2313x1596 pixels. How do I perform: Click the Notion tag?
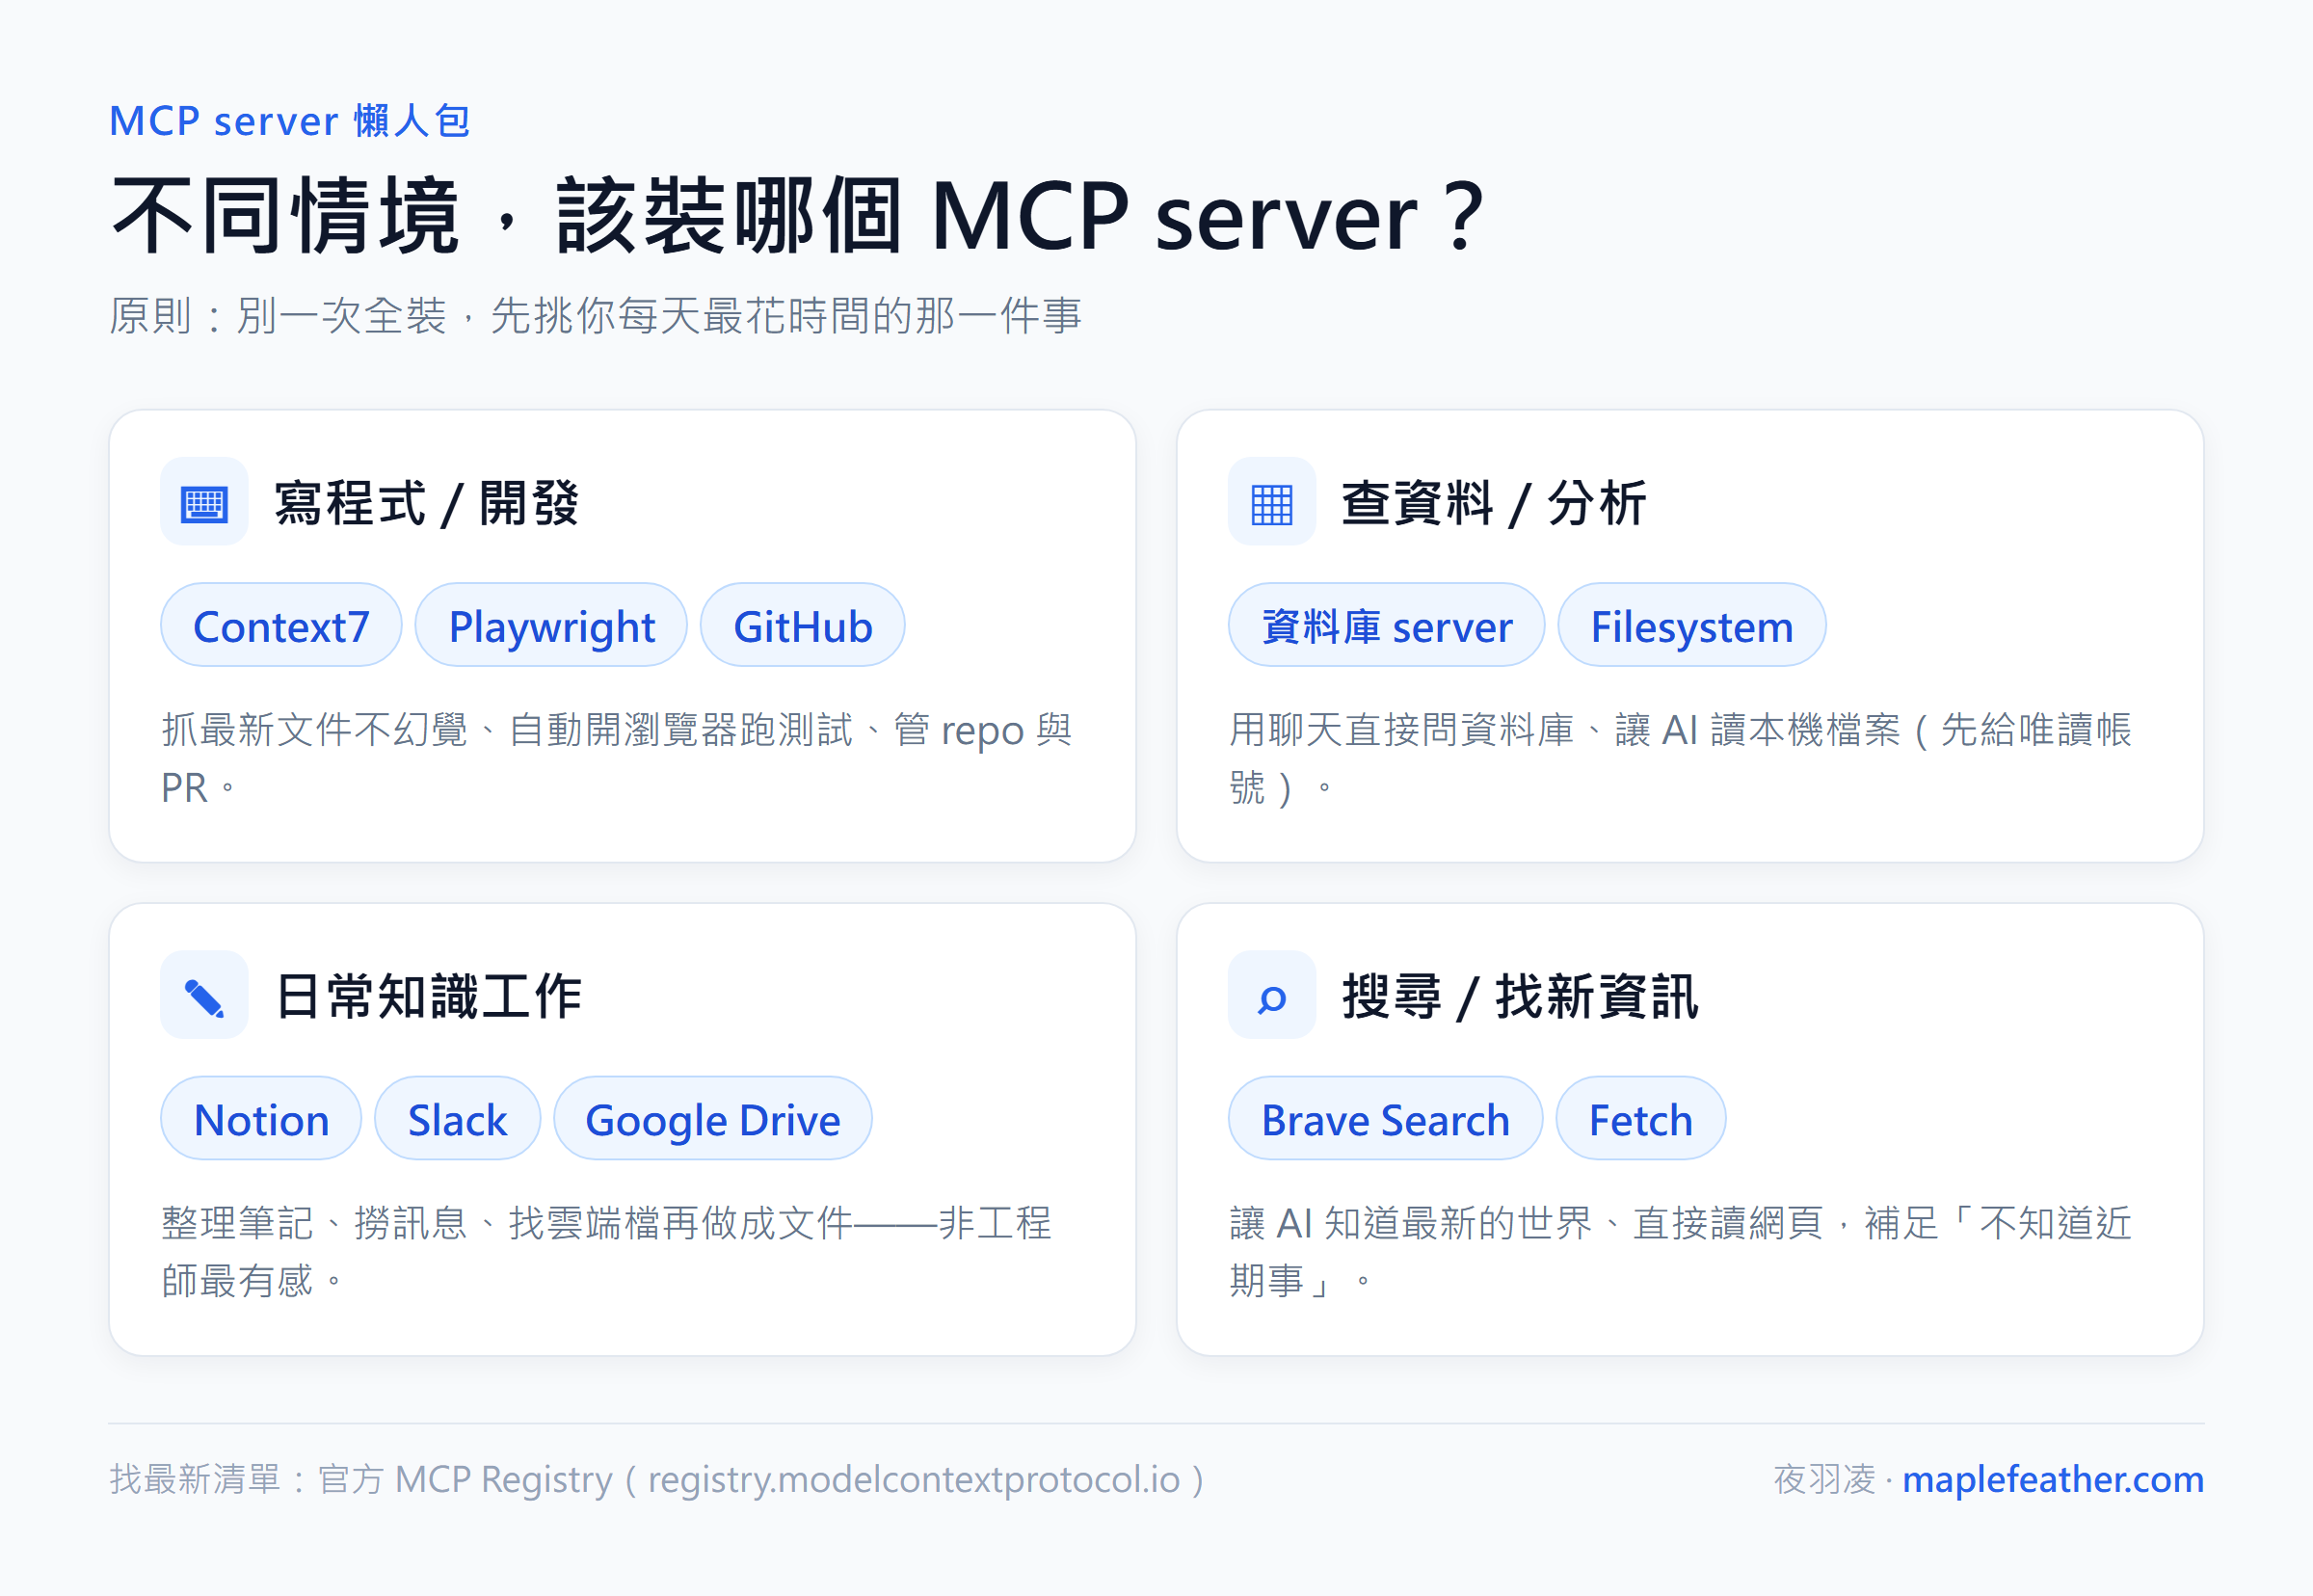261,1118
